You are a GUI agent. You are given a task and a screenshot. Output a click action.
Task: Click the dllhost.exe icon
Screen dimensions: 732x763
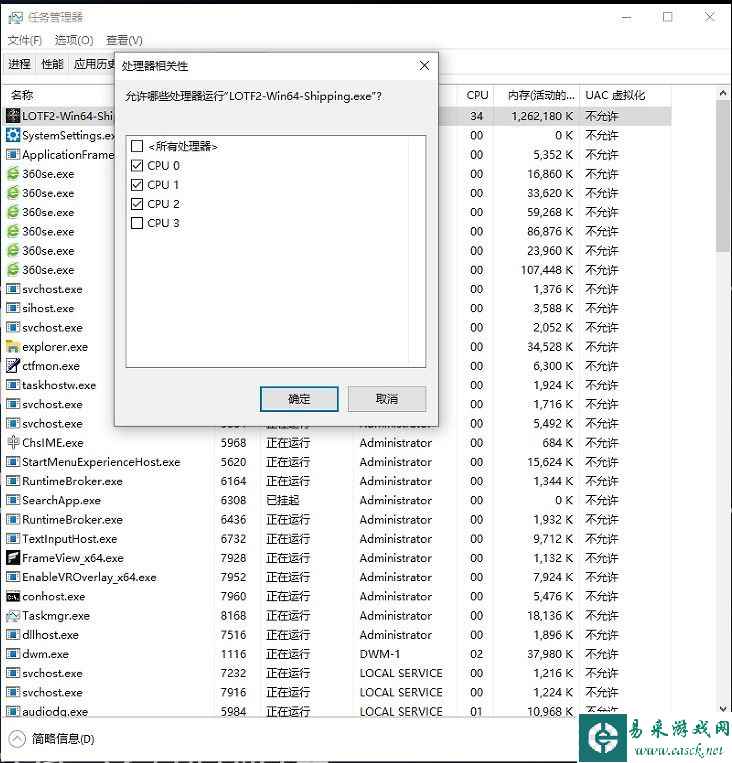[13, 635]
